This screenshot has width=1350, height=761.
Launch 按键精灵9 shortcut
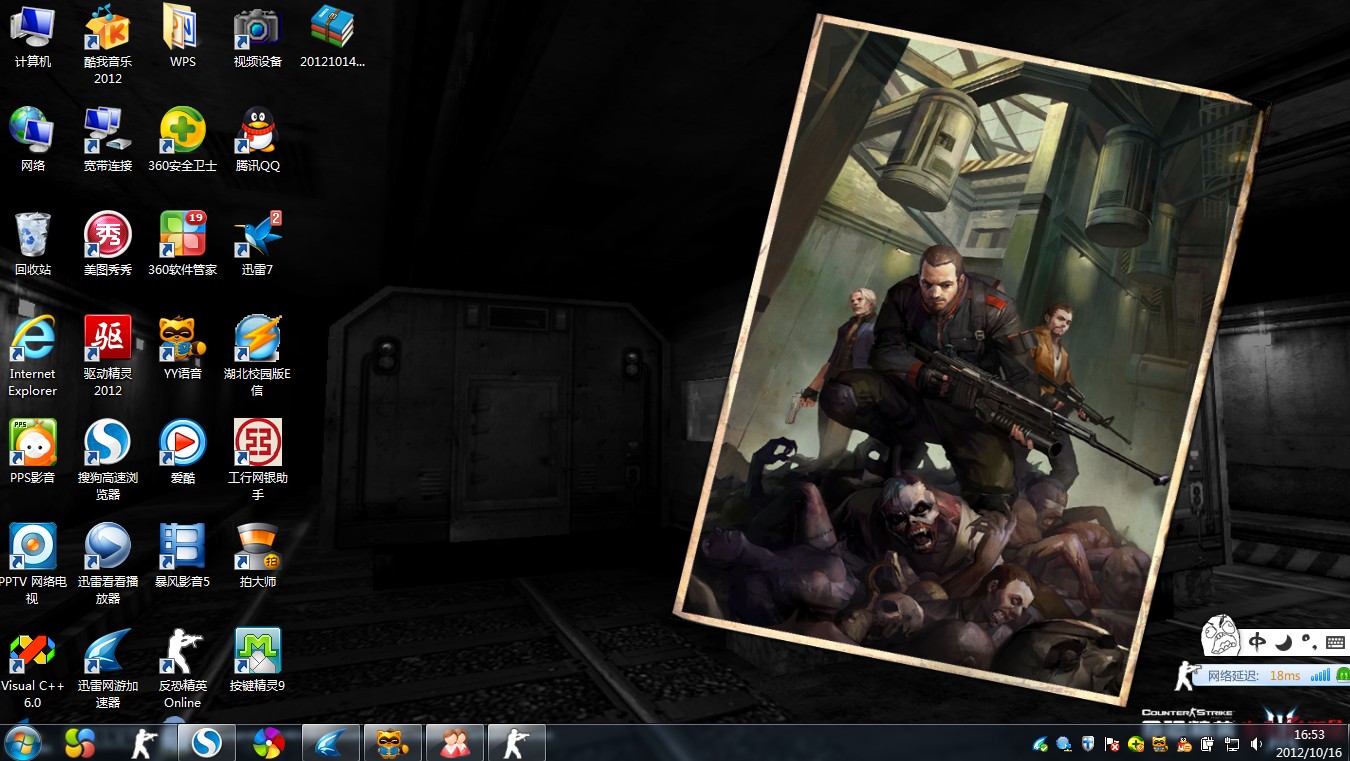click(x=258, y=660)
